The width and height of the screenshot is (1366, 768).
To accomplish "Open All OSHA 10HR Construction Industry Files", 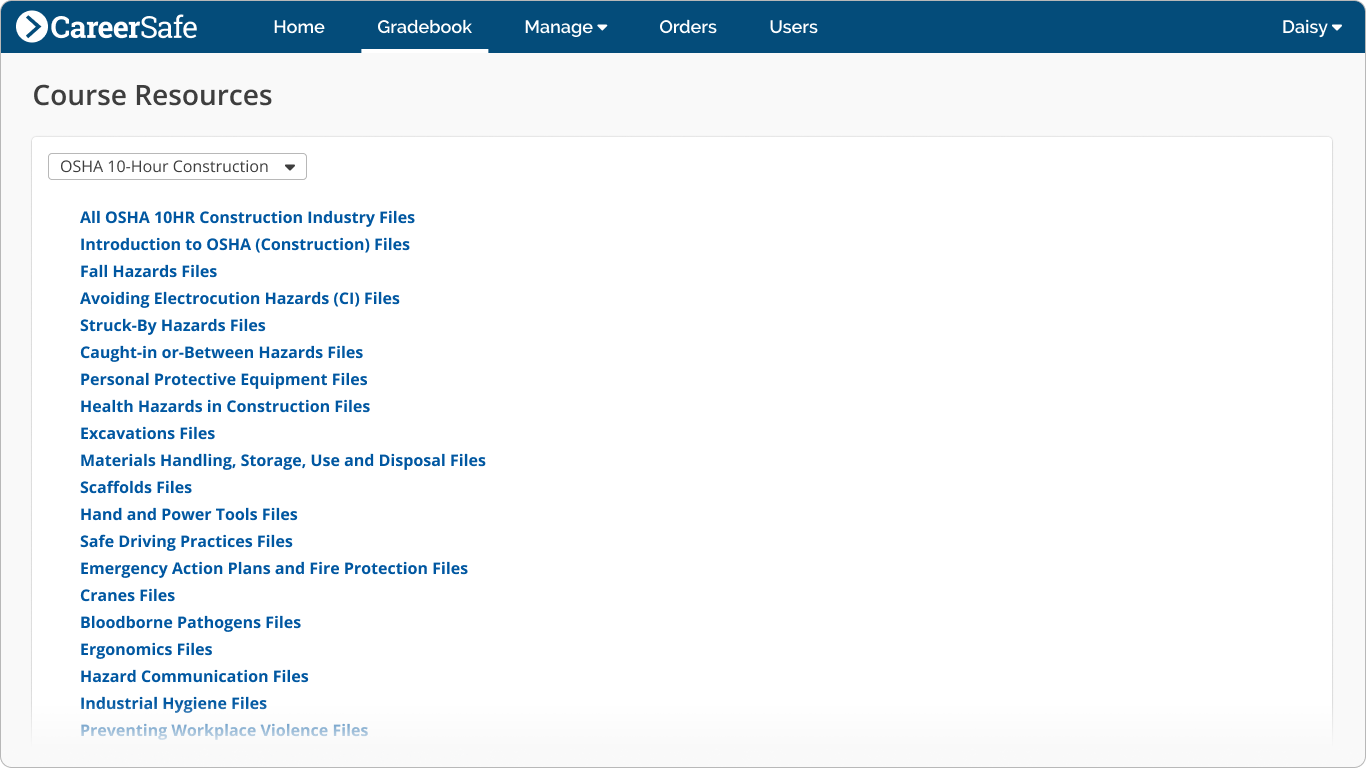I will click(247, 217).
